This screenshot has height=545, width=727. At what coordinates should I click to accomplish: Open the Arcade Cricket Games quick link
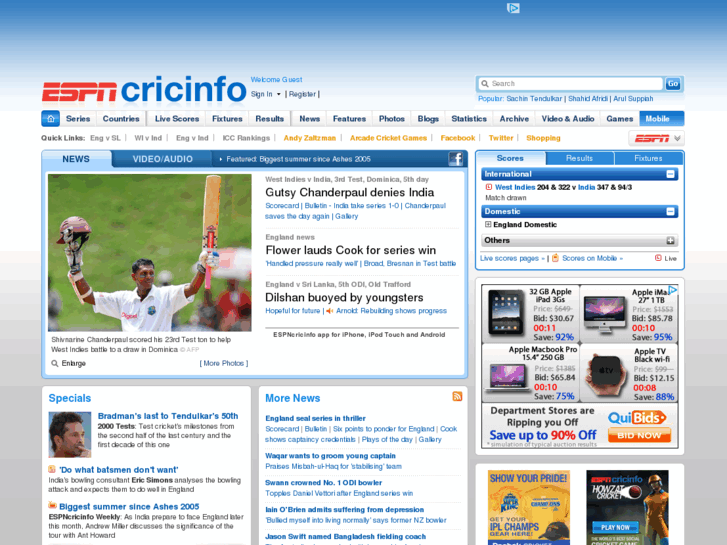(389, 138)
